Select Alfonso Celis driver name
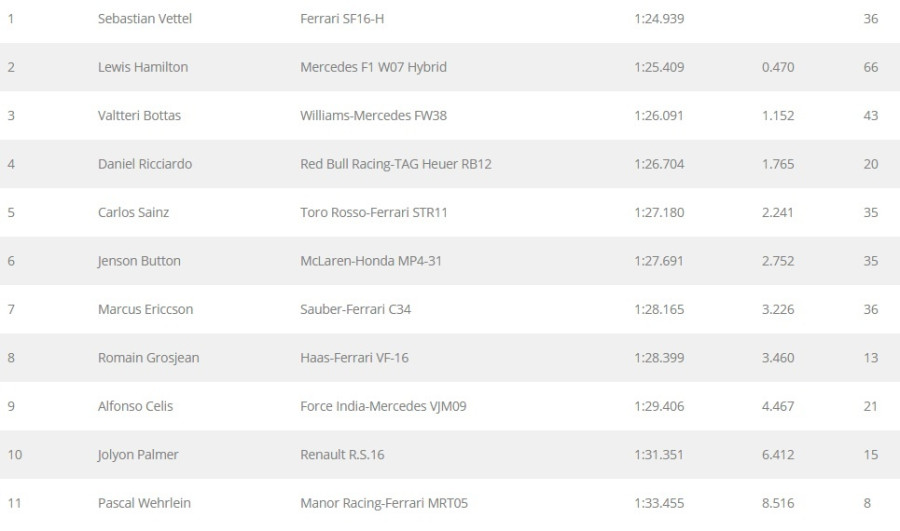Image resolution: width=900 pixels, height=531 pixels. (135, 406)
